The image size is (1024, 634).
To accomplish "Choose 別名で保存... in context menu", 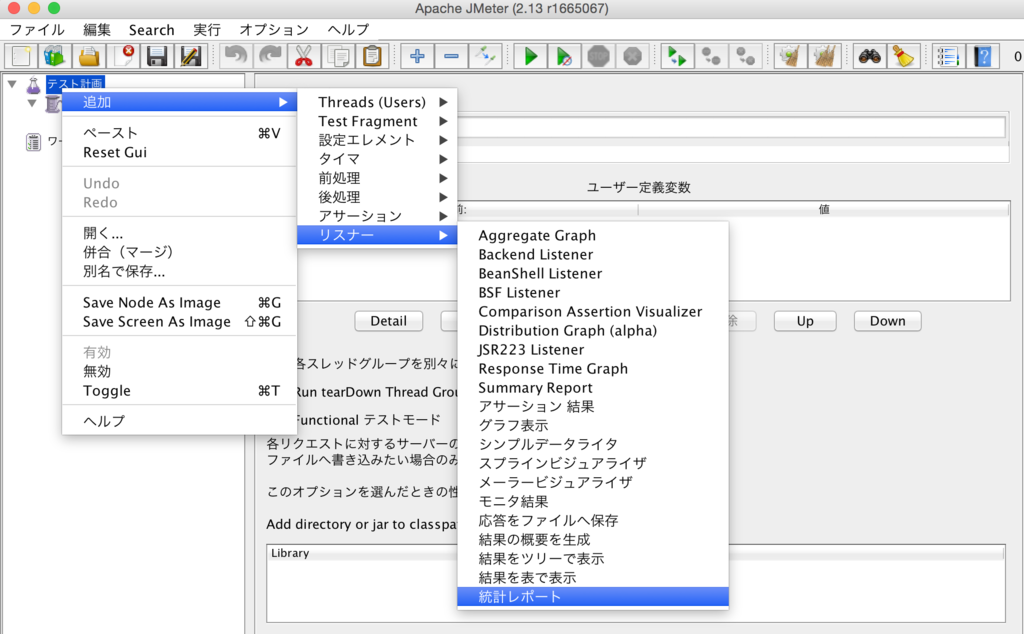I will tap(180, 271).
